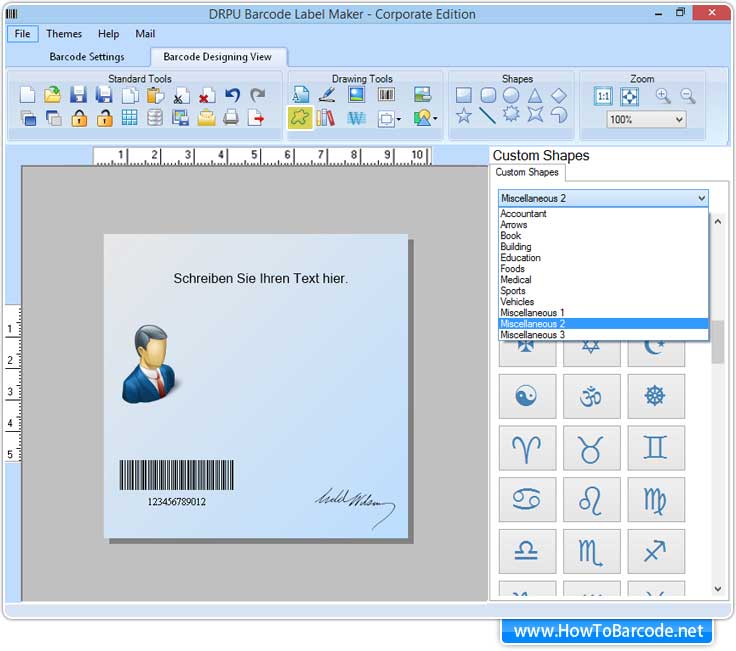Insert the Gemini zodiac custom shape

[x=656, y=448]
